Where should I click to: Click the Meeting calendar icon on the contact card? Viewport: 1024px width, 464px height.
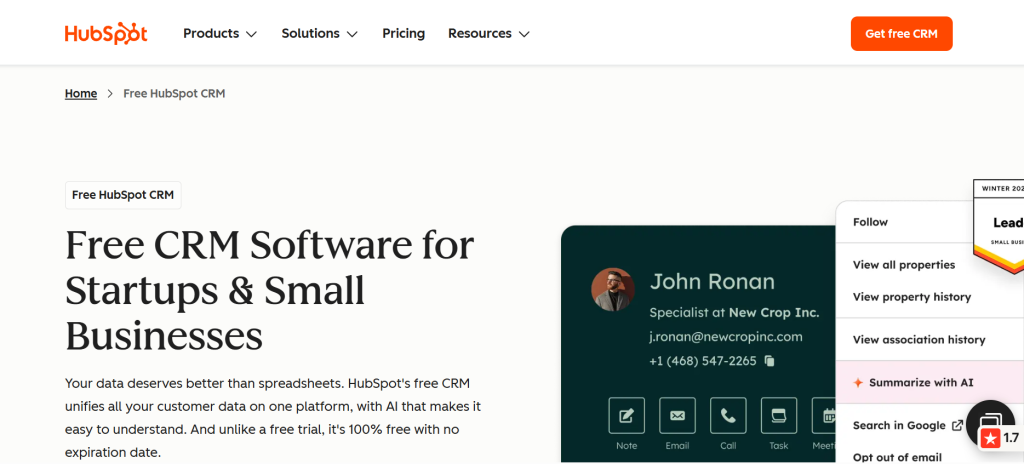click(824, 415)
